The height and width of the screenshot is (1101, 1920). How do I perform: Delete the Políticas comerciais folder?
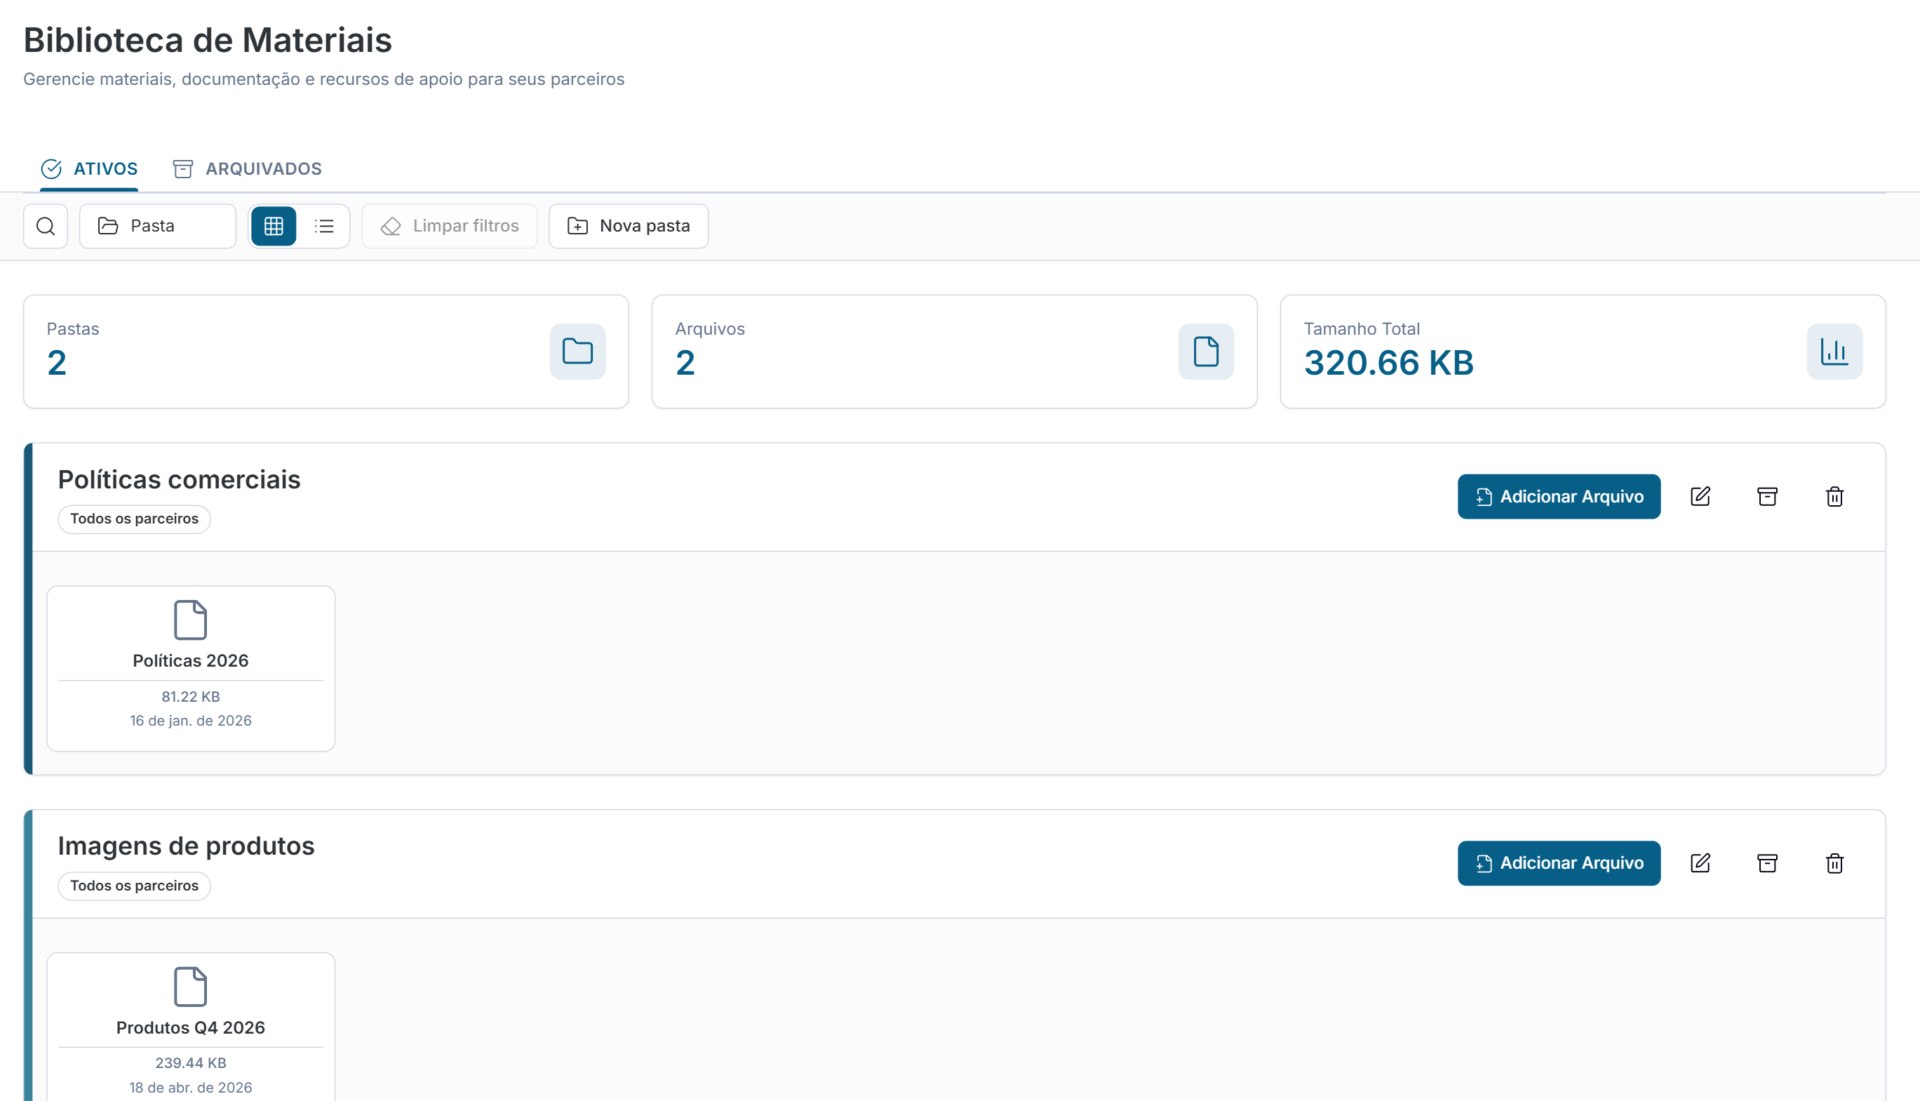[x=1834, y=497]
